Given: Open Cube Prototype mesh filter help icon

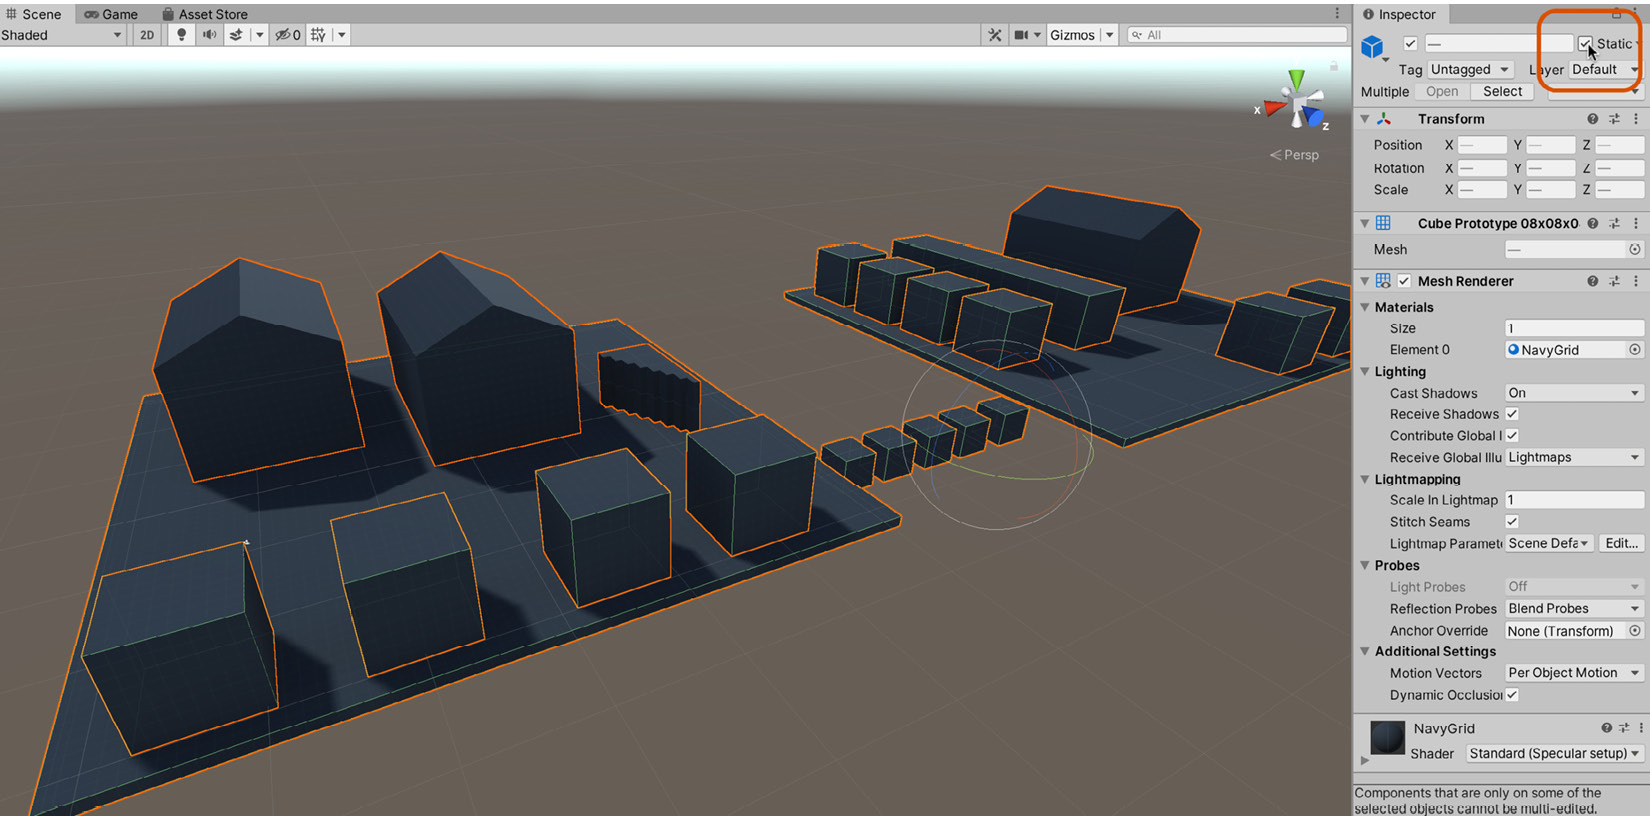Looking at the screenshot, I should click(x=1592, y=224).
